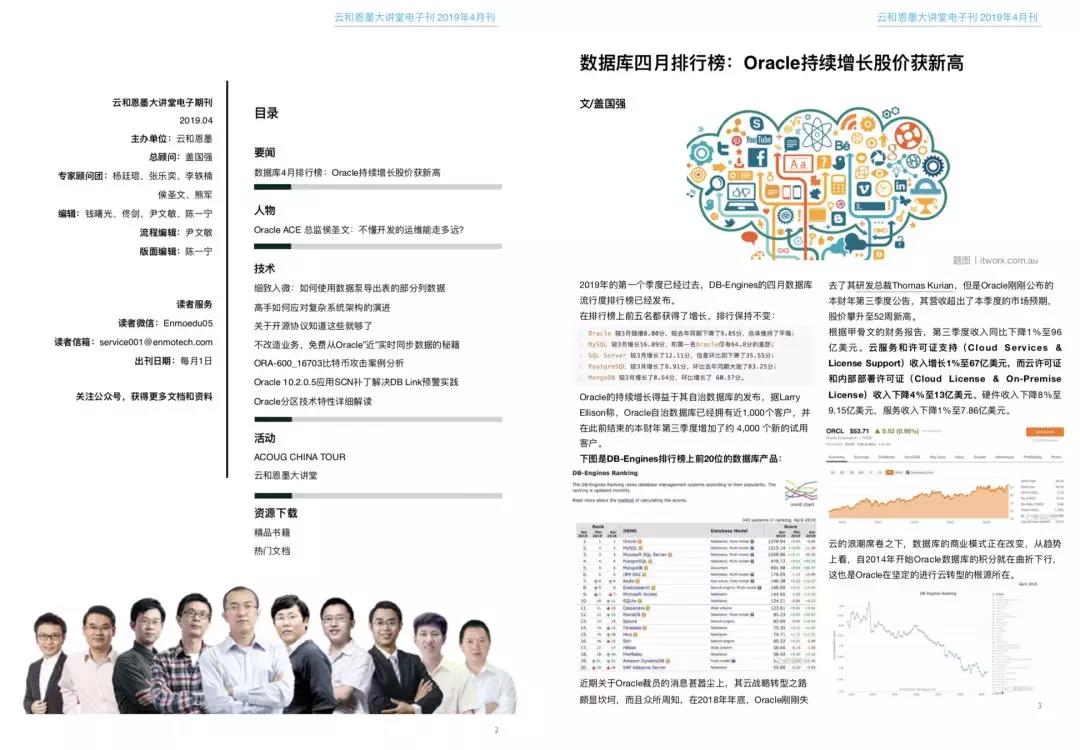Viewport: 1080px width, 750px height.
Task: Click the image credit itworx.com.au
Action: [1008, 260]
